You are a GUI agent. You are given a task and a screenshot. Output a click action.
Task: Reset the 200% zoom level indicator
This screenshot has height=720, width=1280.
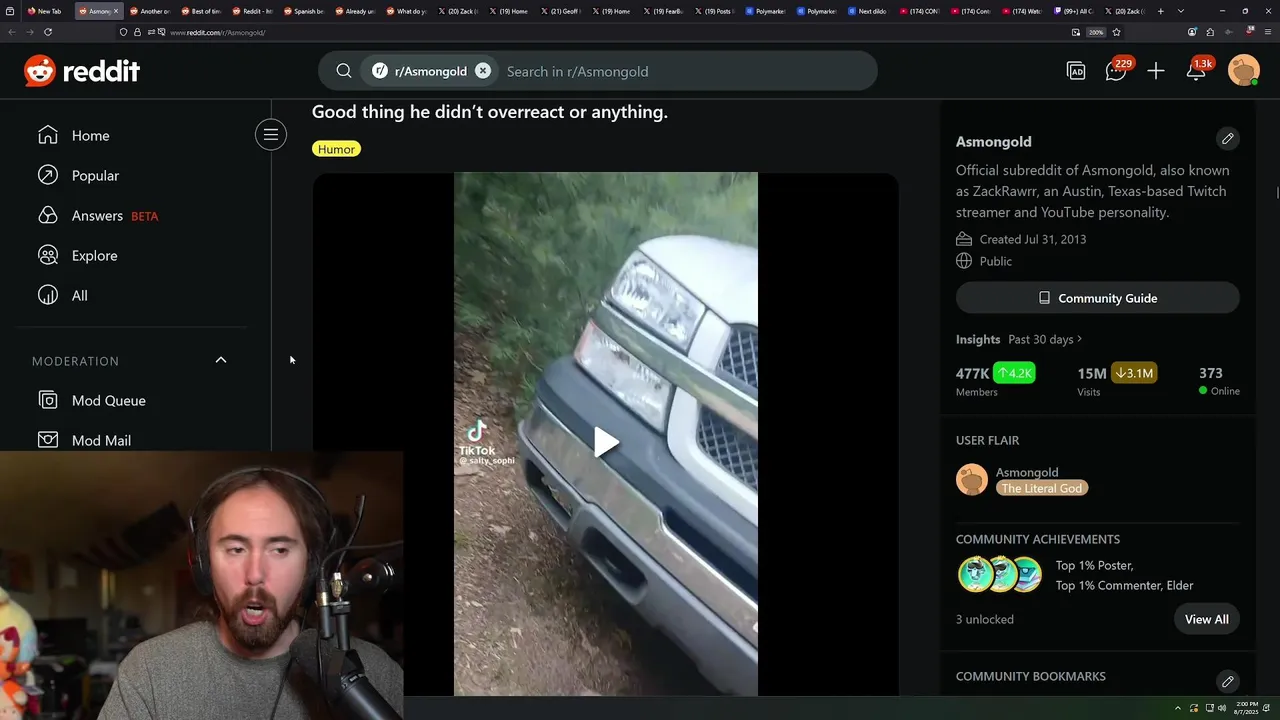[1096, 32]
